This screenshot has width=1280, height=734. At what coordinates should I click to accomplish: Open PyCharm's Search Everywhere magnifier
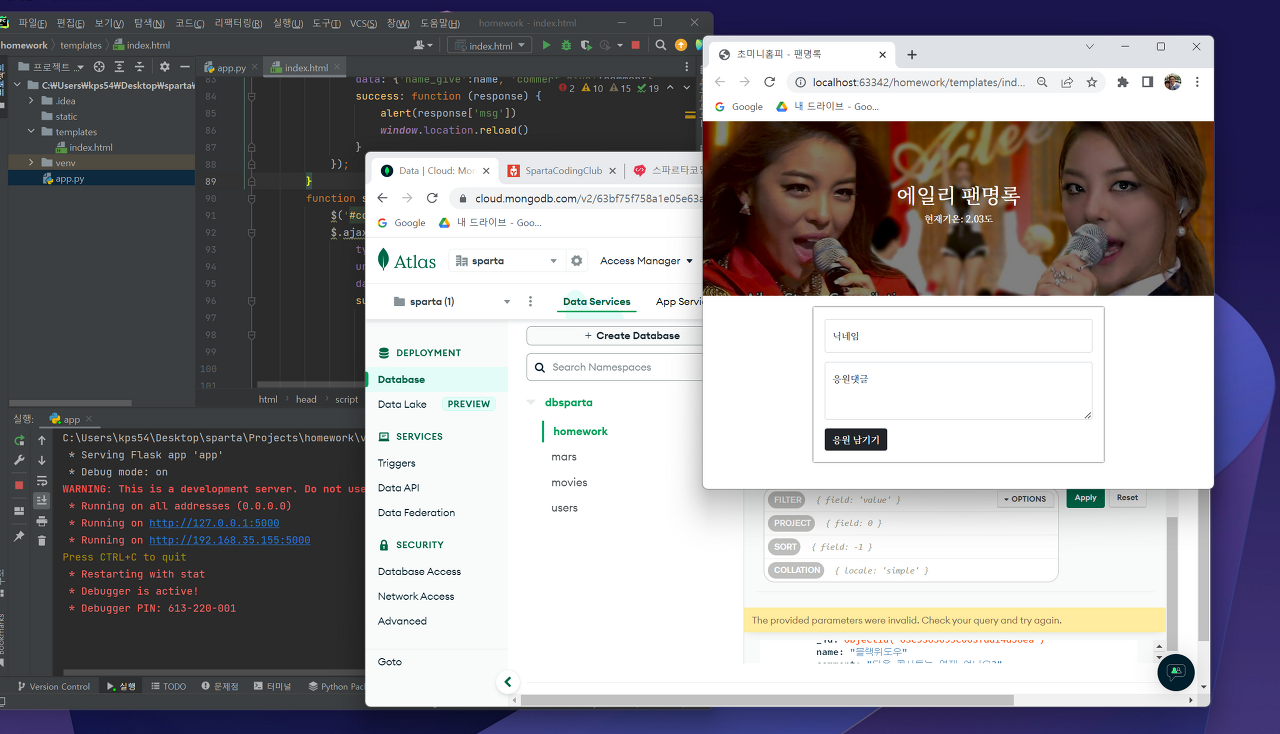[661, 45]
